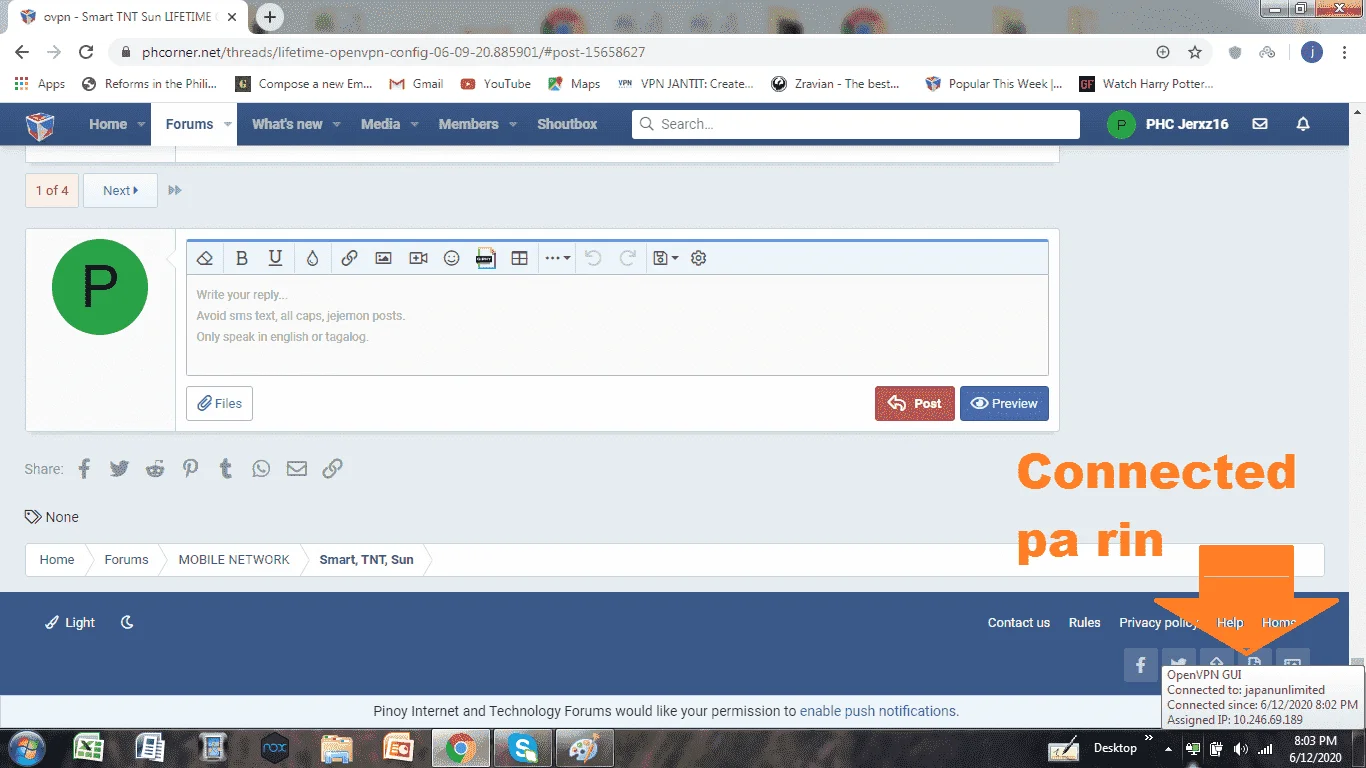
Task: Open What's new tab
Action: click(287, 124)
